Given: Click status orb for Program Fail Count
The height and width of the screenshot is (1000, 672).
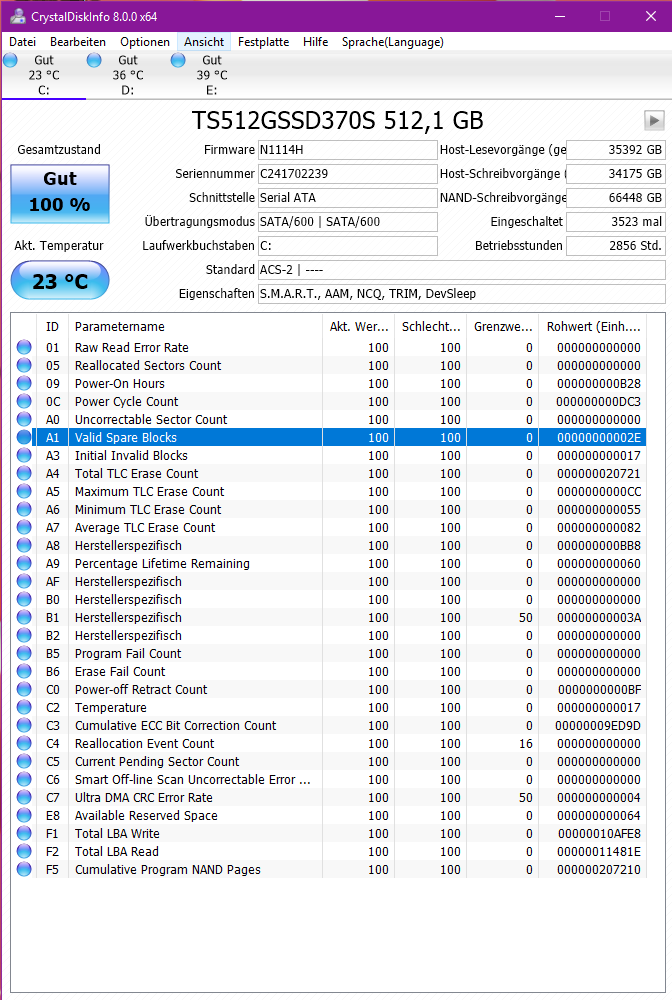Looking at the screenshot, I should 24,653.
